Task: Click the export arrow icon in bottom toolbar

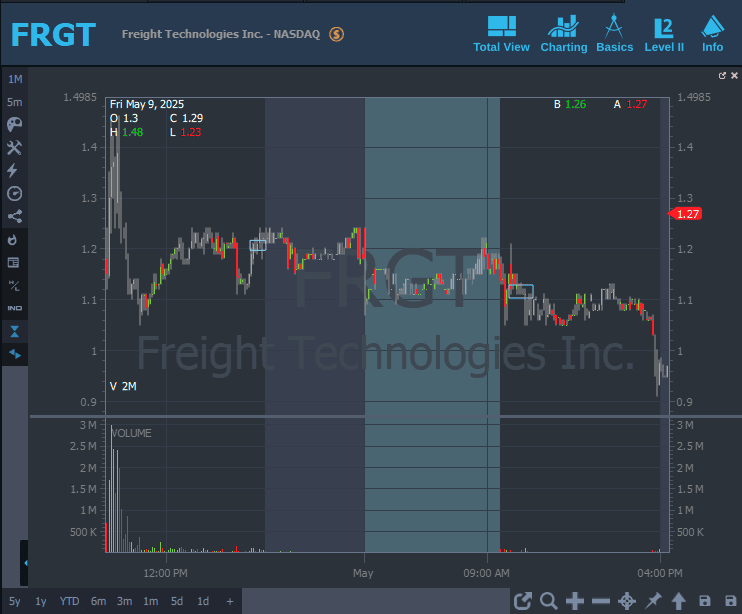Action: (x=523, y=601)
